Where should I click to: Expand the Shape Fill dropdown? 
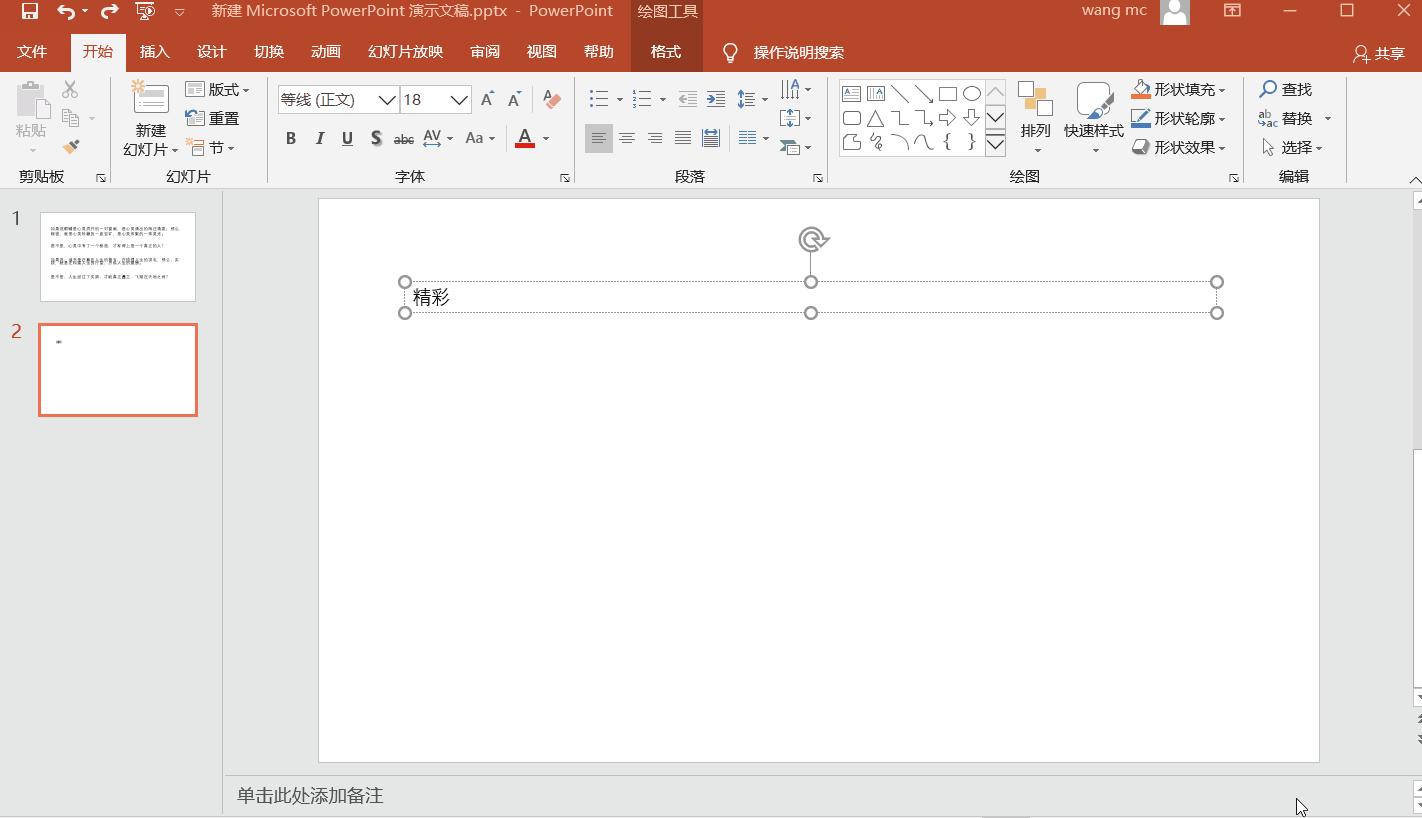pyautogui.click(x=1222, y=90)
